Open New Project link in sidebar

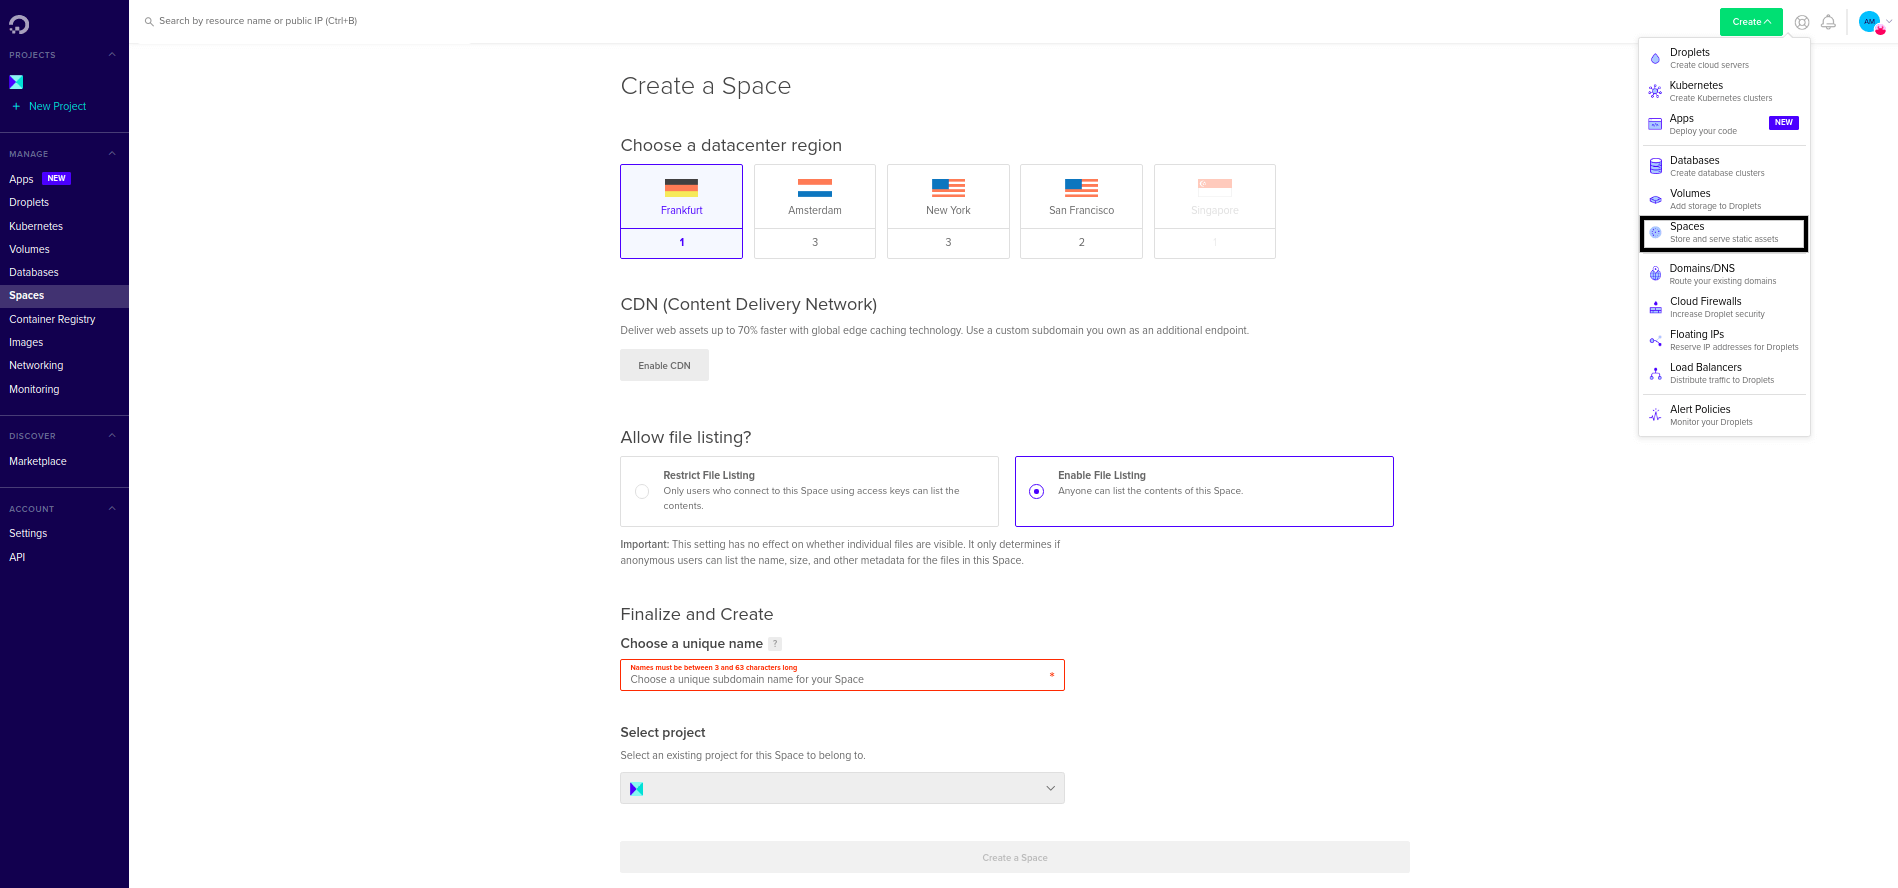57,106
